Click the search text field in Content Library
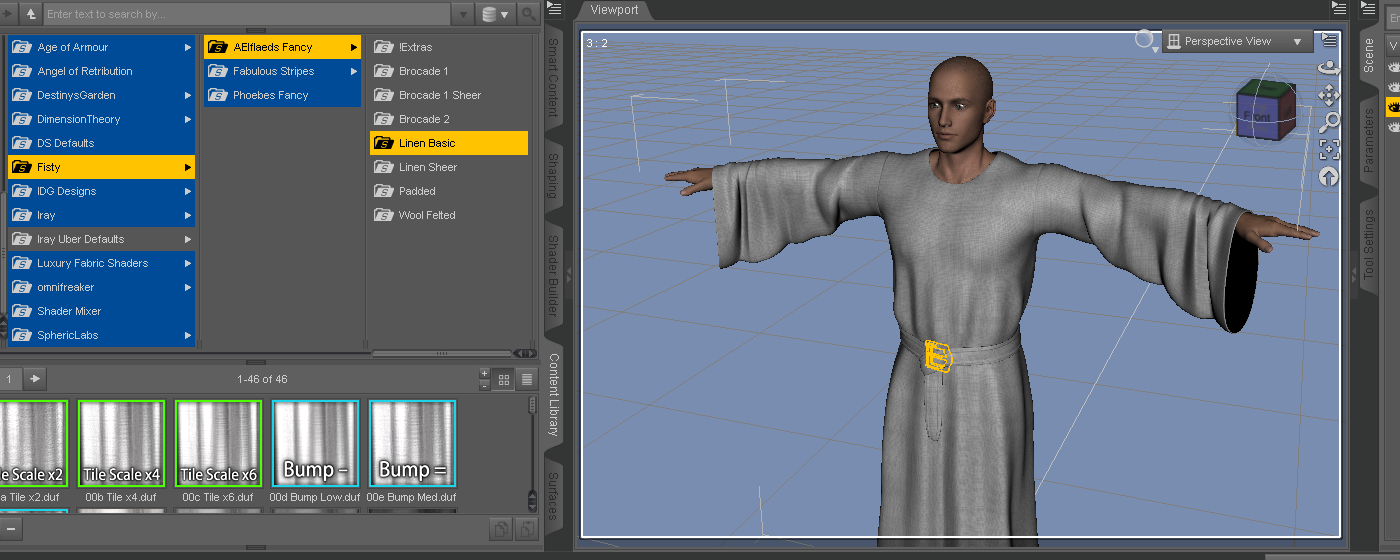Screen dimensions: 1400x560 [x=247, y=14]
